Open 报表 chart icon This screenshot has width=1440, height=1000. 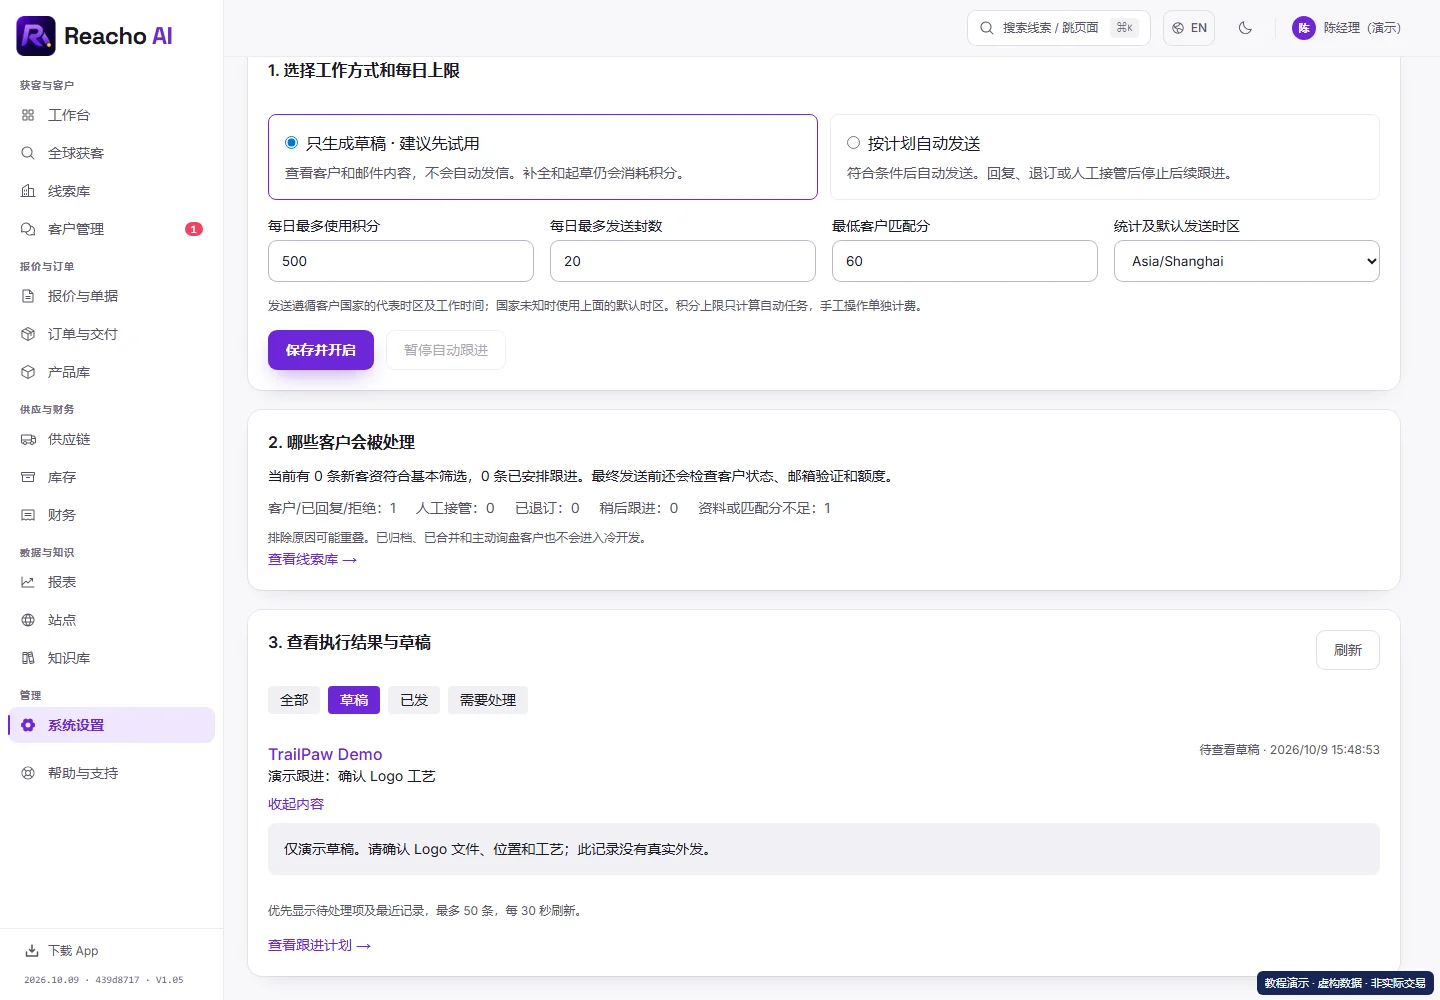28,582
